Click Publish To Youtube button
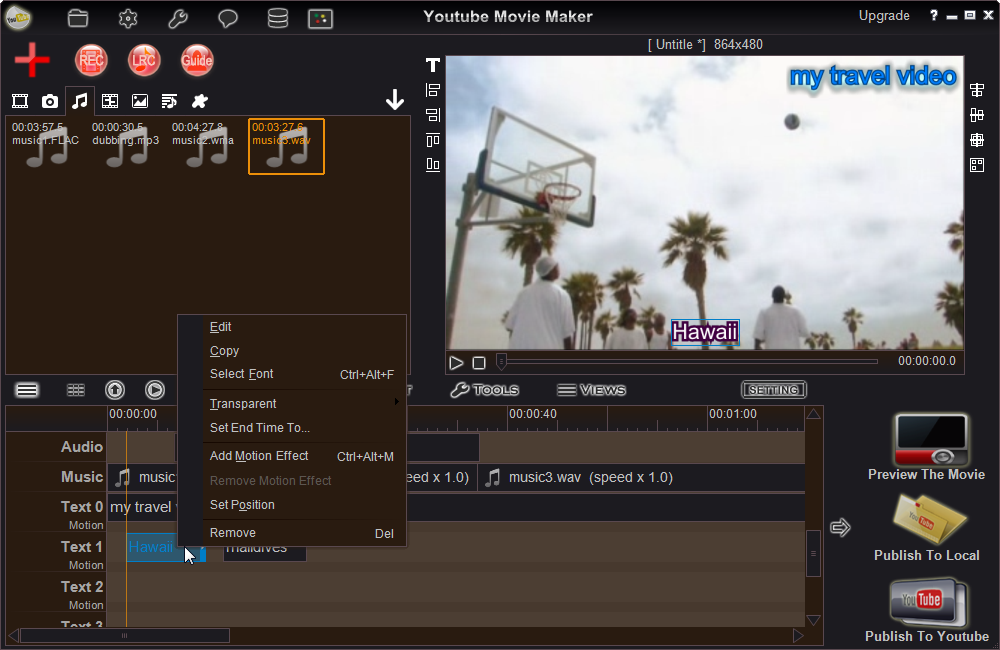Viewport: 1000px width, 650px height. (928, 610)
